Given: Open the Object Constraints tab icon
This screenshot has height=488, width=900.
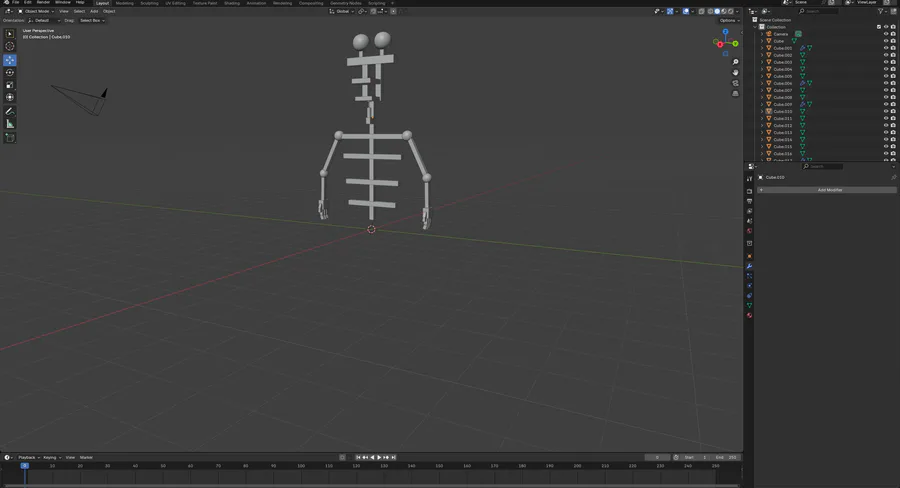Looking at the screenshot, I should (749, 296).
